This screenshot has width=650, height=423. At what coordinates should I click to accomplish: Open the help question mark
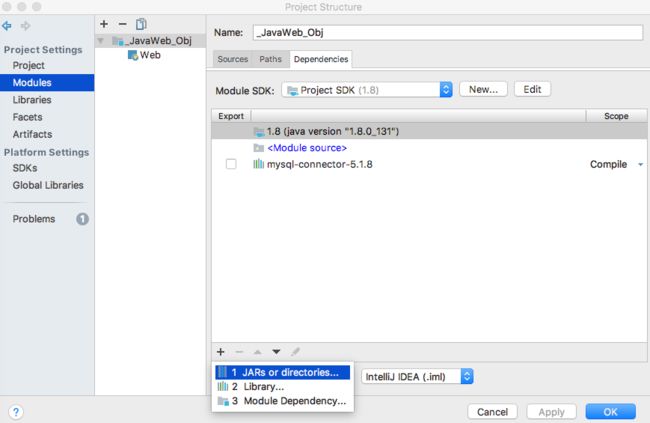point(16,412)
